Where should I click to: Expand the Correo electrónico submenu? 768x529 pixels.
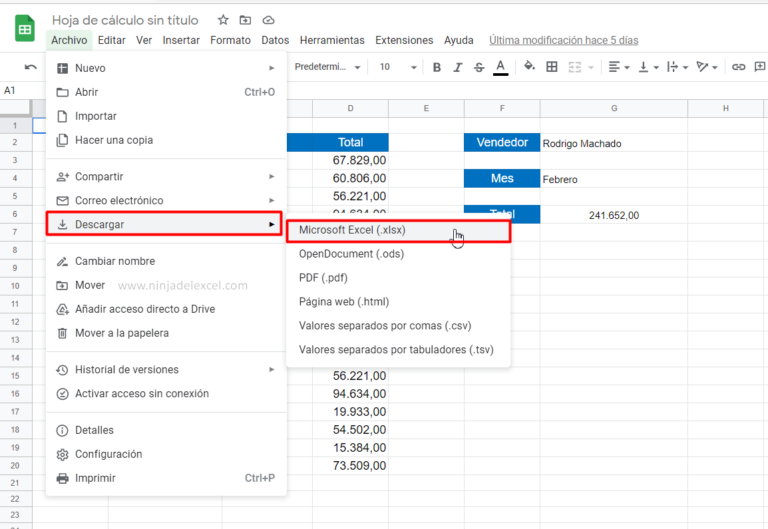point(166,200)
